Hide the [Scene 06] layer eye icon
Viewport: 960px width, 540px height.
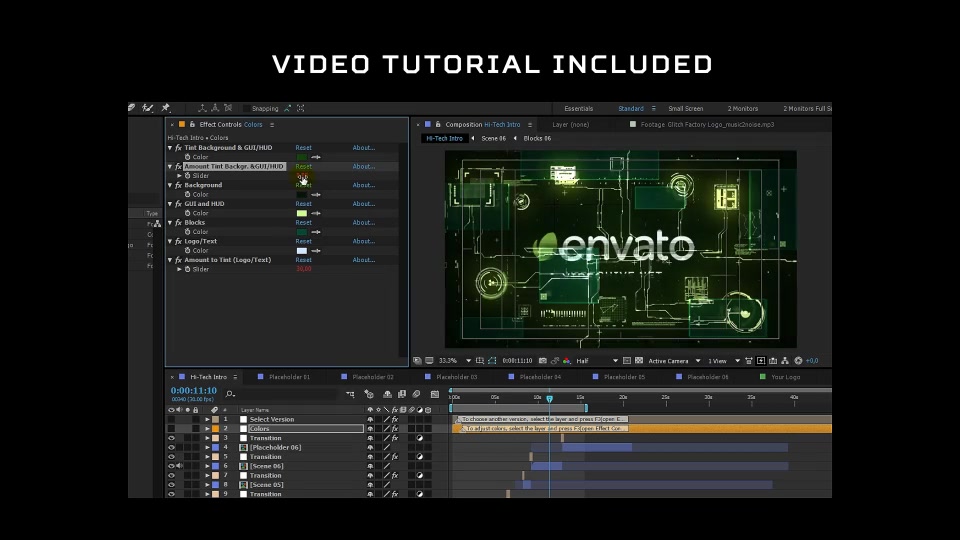171,466
